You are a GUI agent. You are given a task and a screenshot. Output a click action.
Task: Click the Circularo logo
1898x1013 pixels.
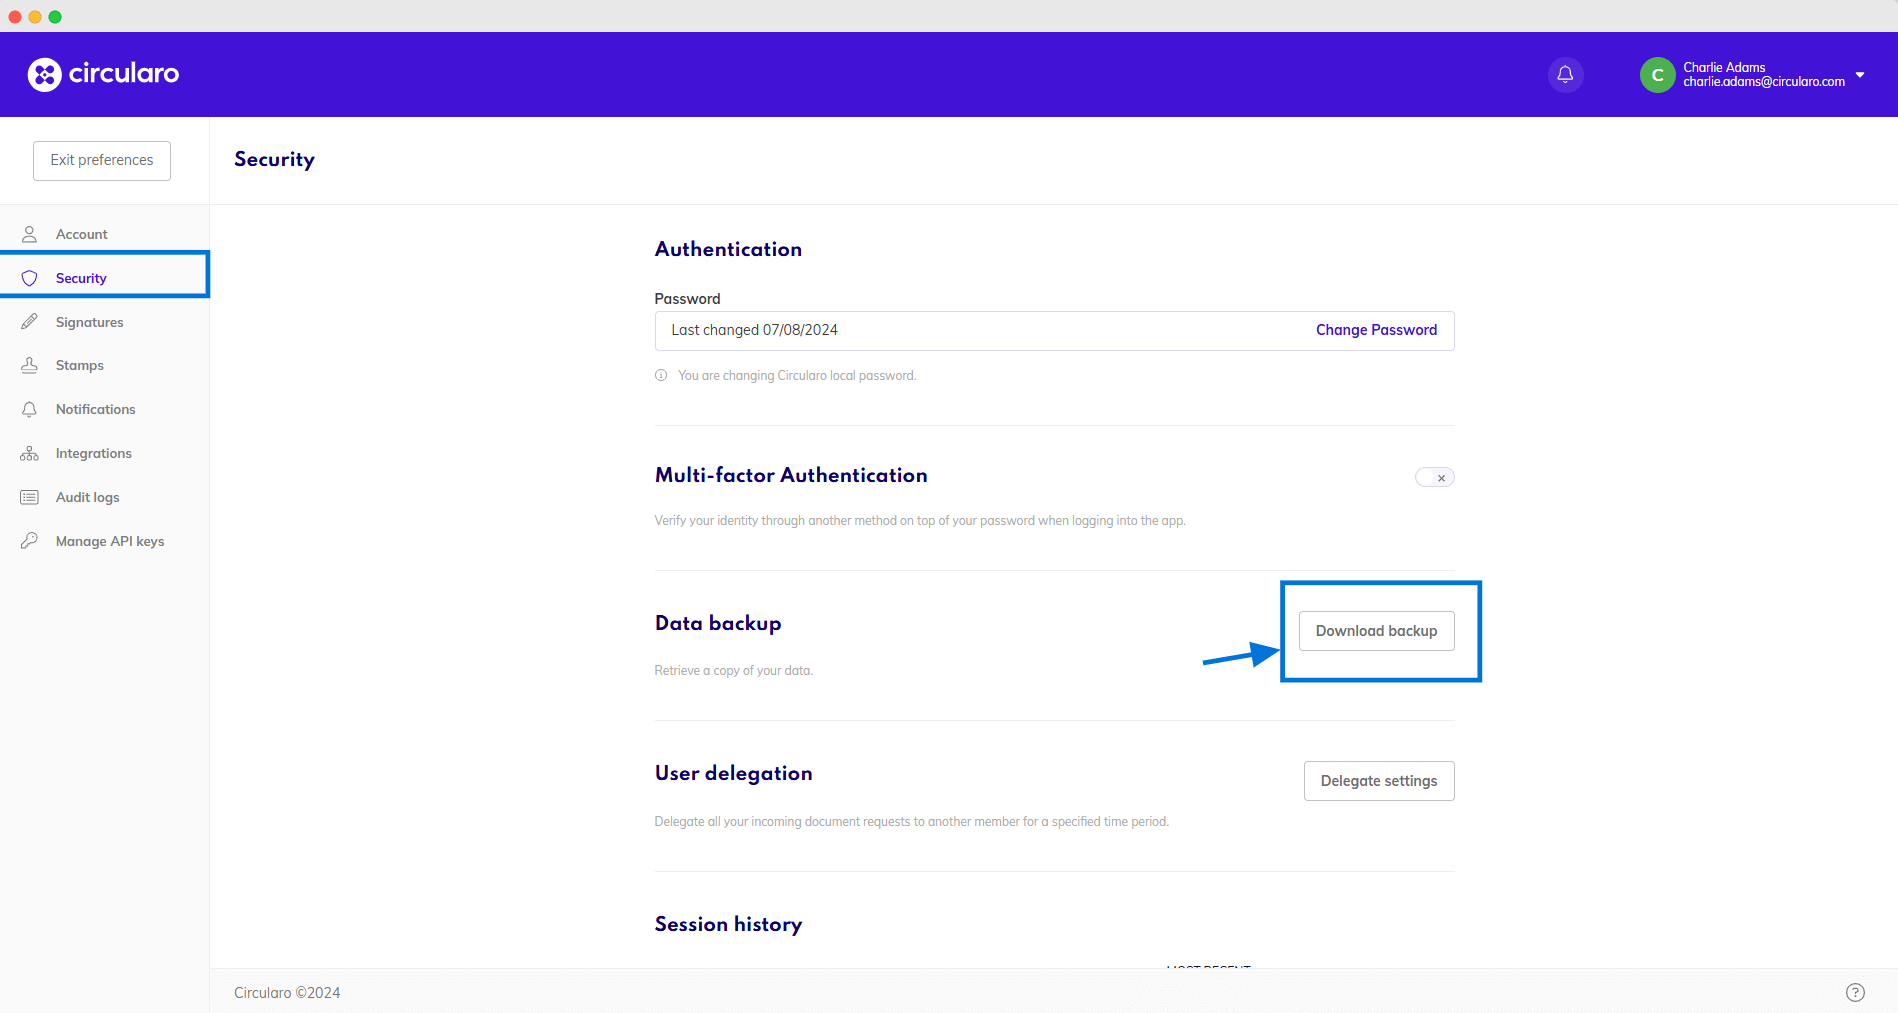pos(104,74)
